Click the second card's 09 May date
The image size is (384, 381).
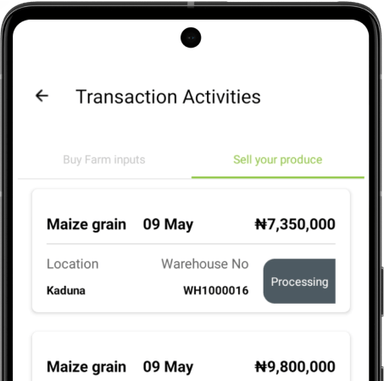coord(168,367)
